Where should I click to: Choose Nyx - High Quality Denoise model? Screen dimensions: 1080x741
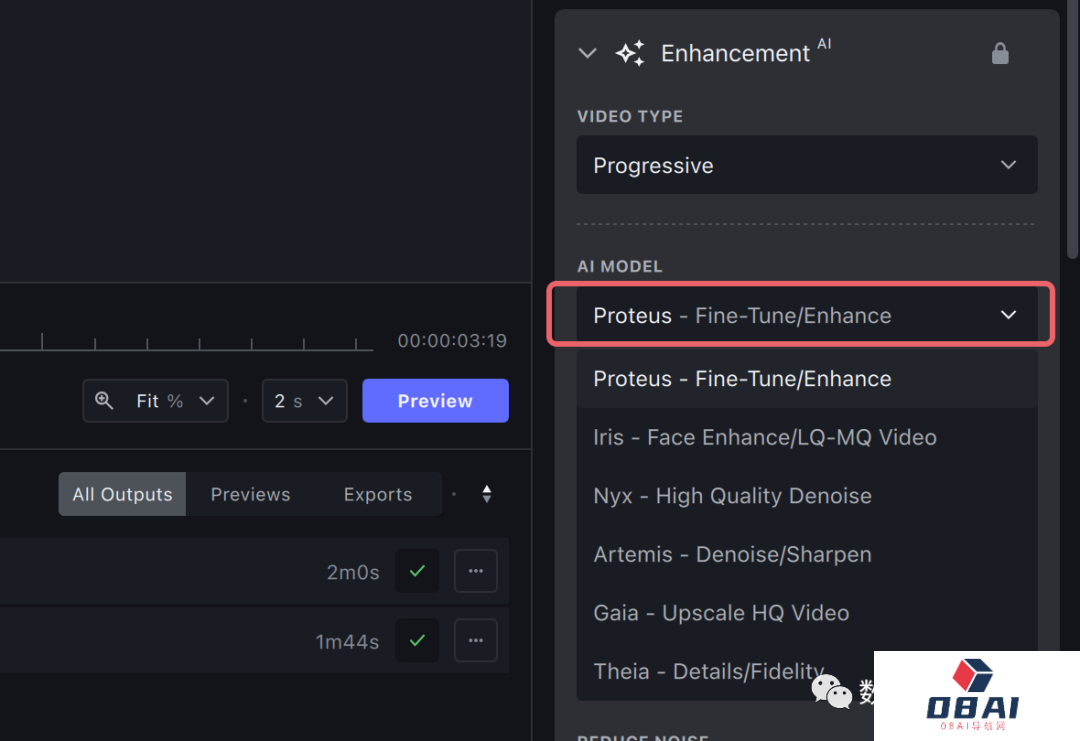click(733, 496)
